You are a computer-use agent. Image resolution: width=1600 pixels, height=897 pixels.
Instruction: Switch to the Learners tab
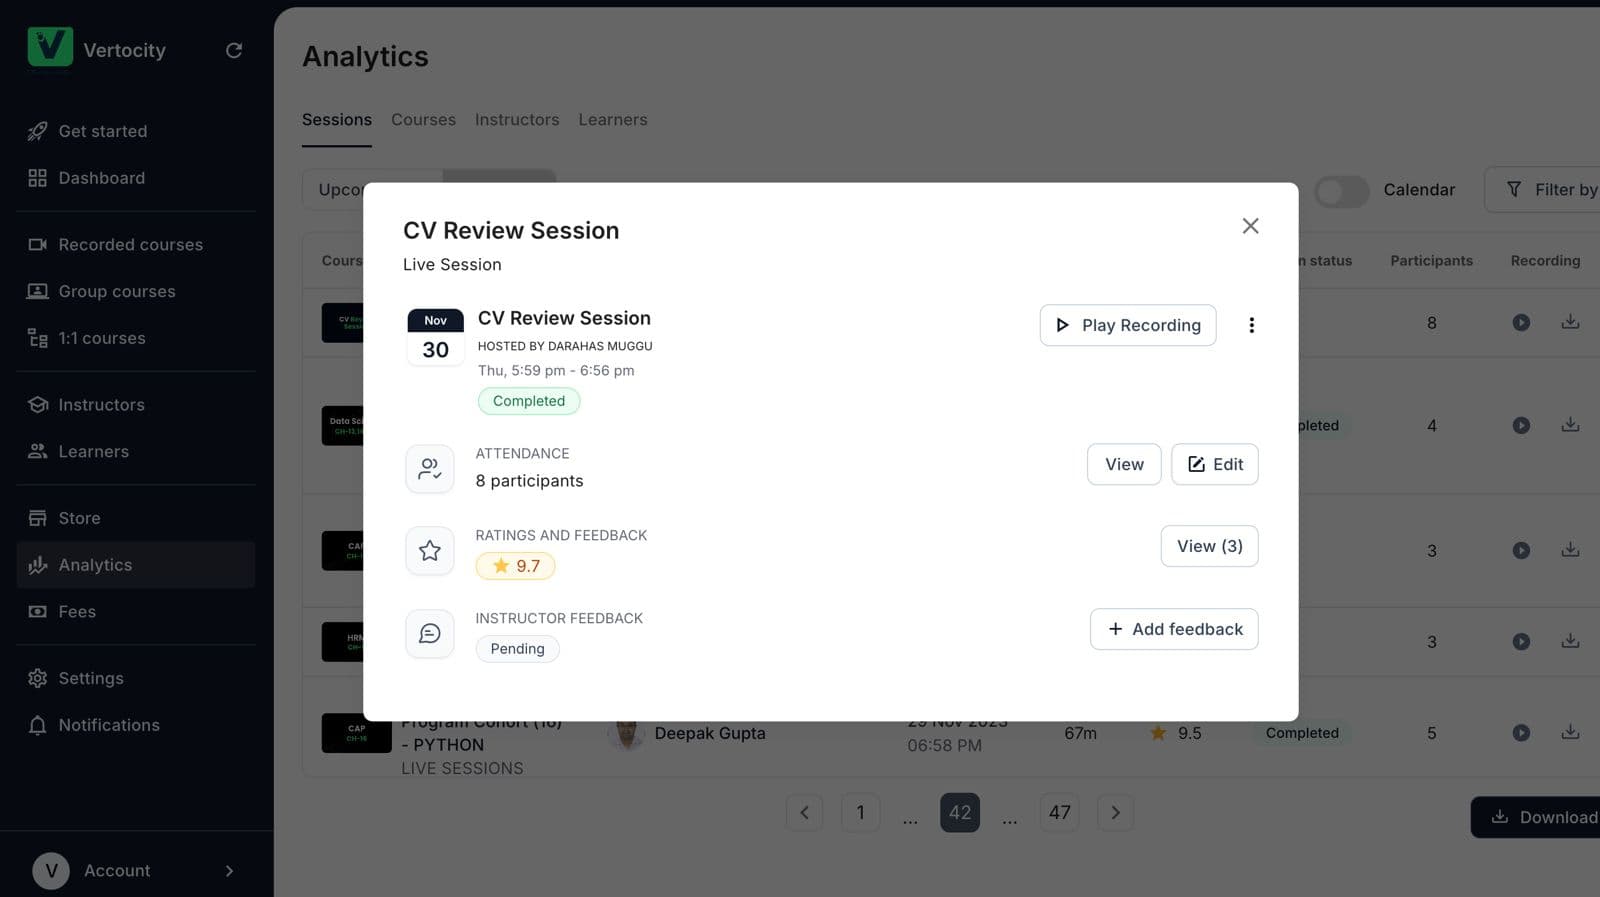[613, 120]
